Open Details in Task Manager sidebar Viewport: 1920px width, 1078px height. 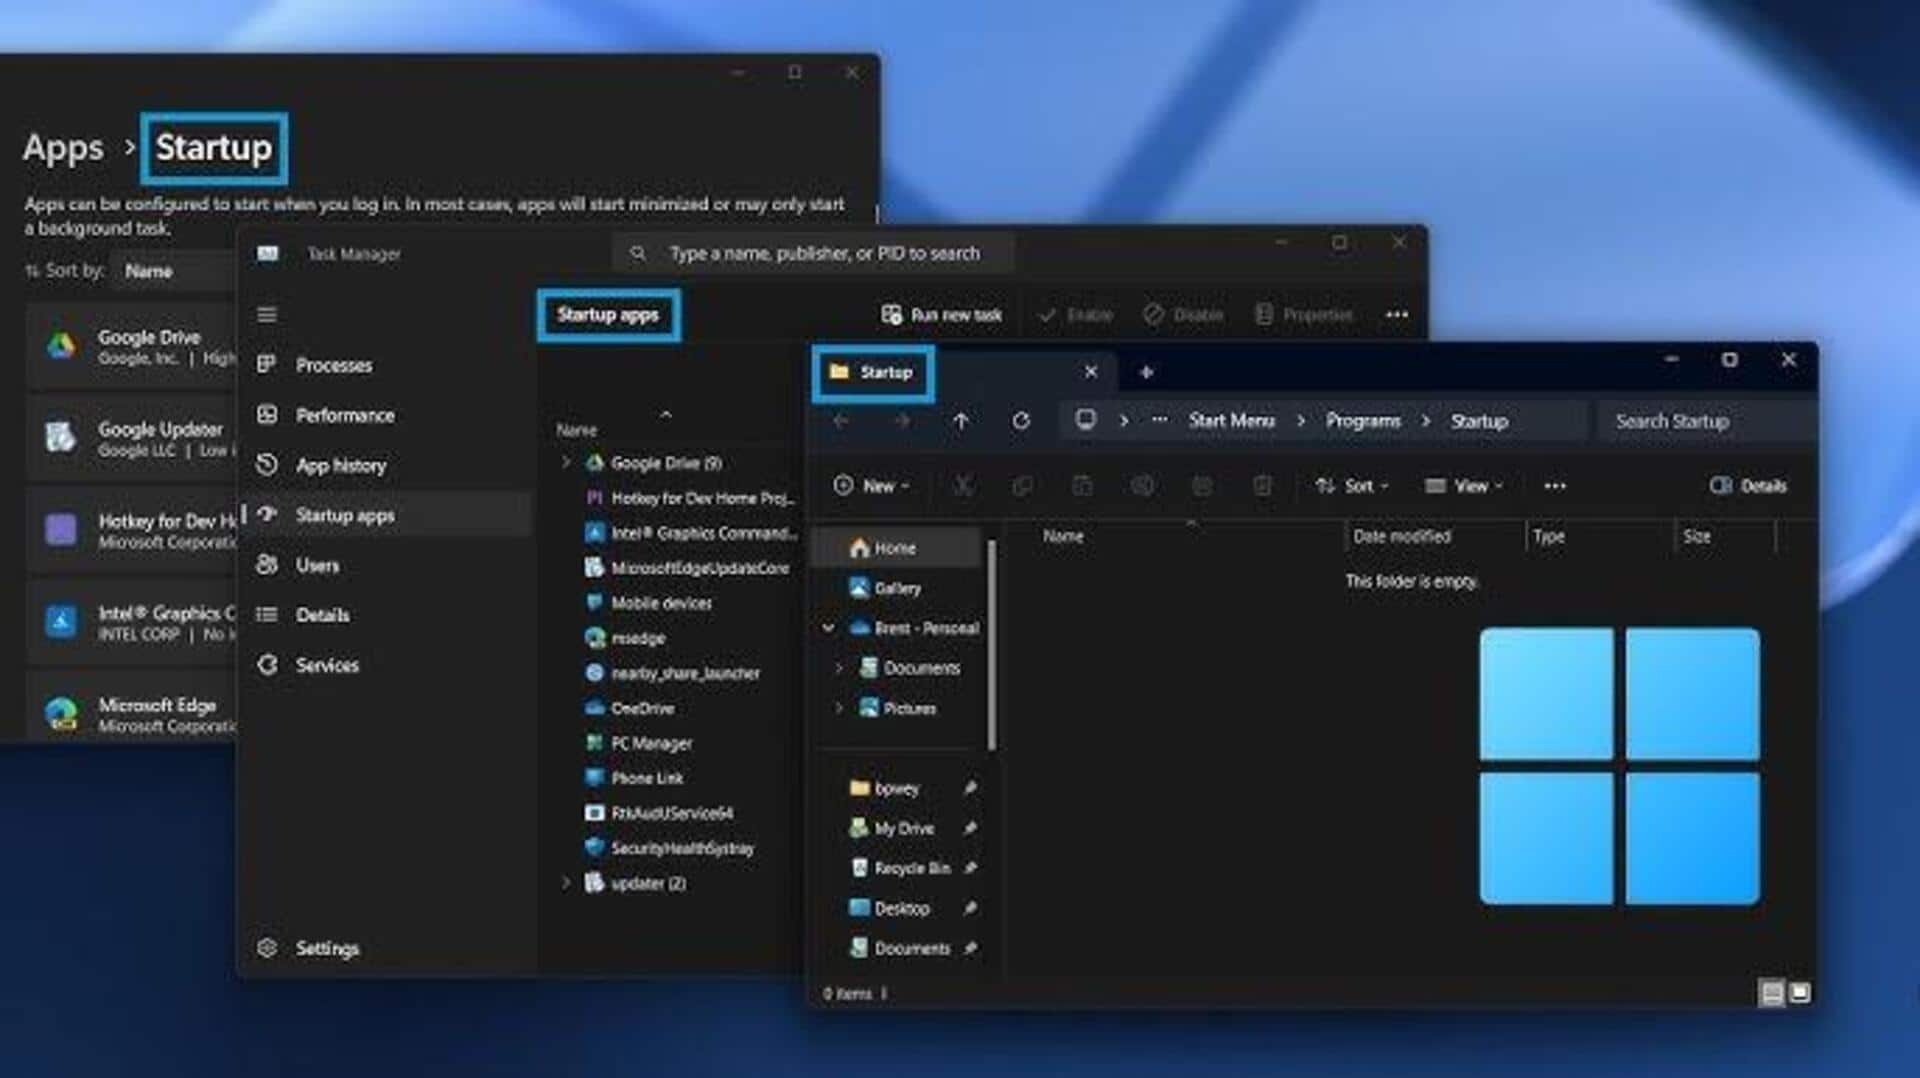pos(322,615)
